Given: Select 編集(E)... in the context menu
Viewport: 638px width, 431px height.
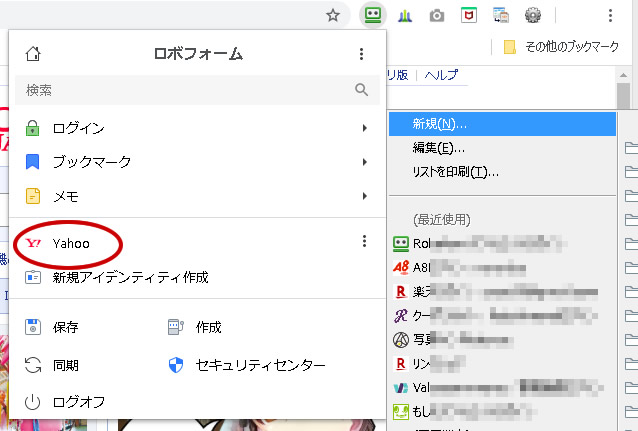Looking at the screenshot, I should point(503,148).
